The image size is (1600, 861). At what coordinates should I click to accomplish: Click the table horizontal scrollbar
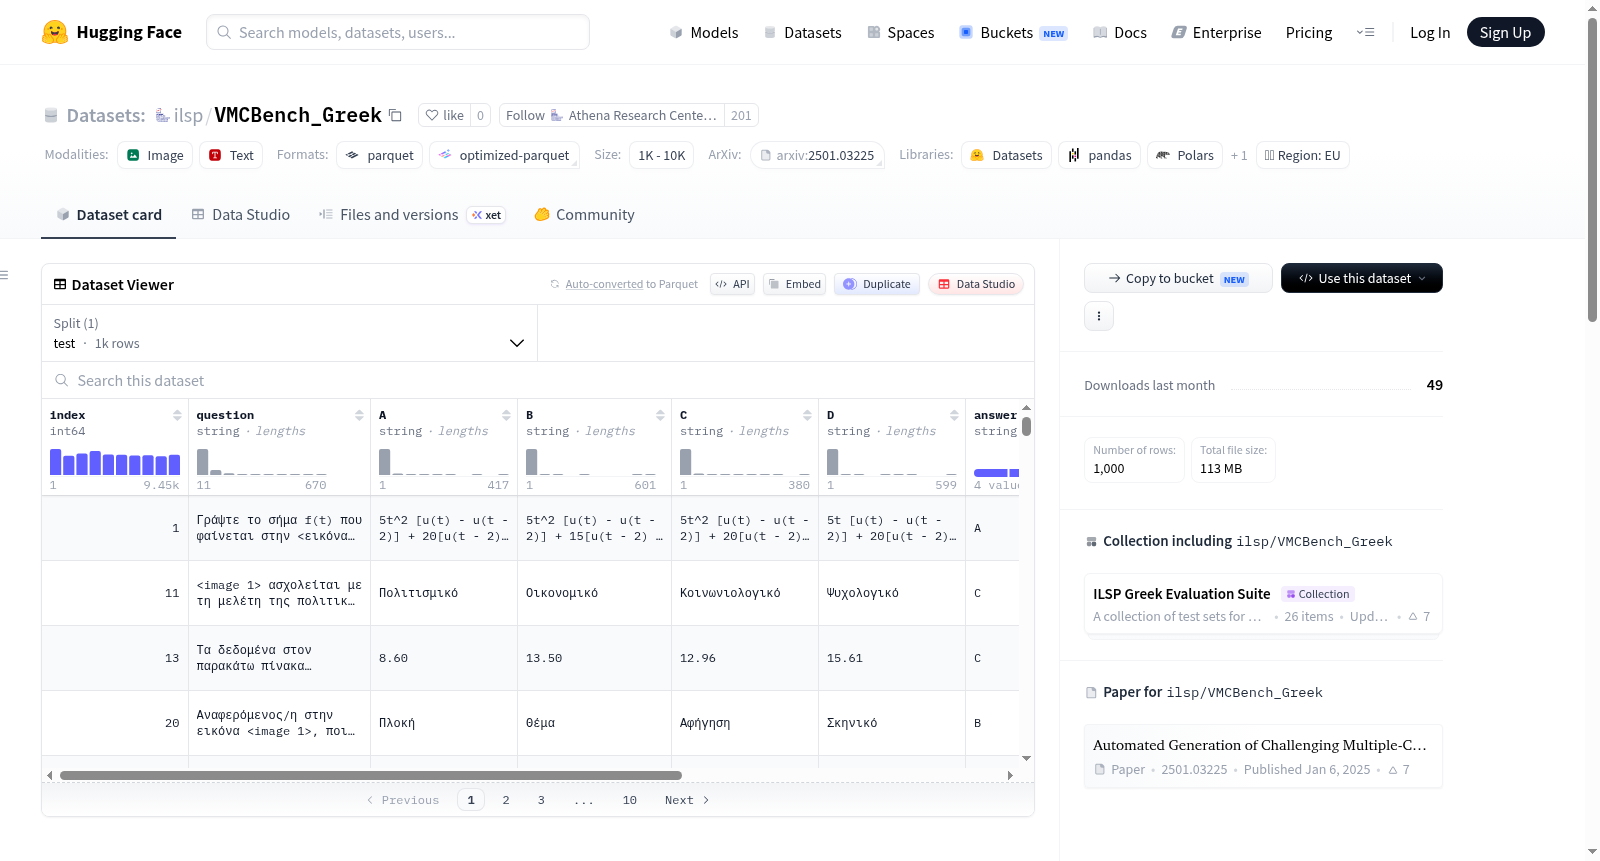coord(371,775)
